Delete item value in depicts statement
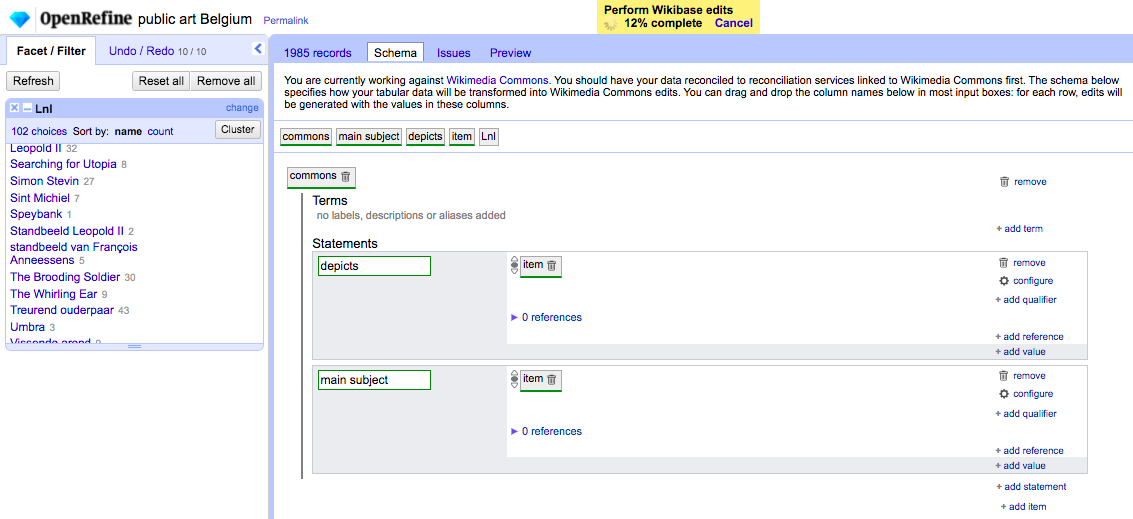Screen dimensions: 1133x519 pyautogui.click(x=551, y=265)
